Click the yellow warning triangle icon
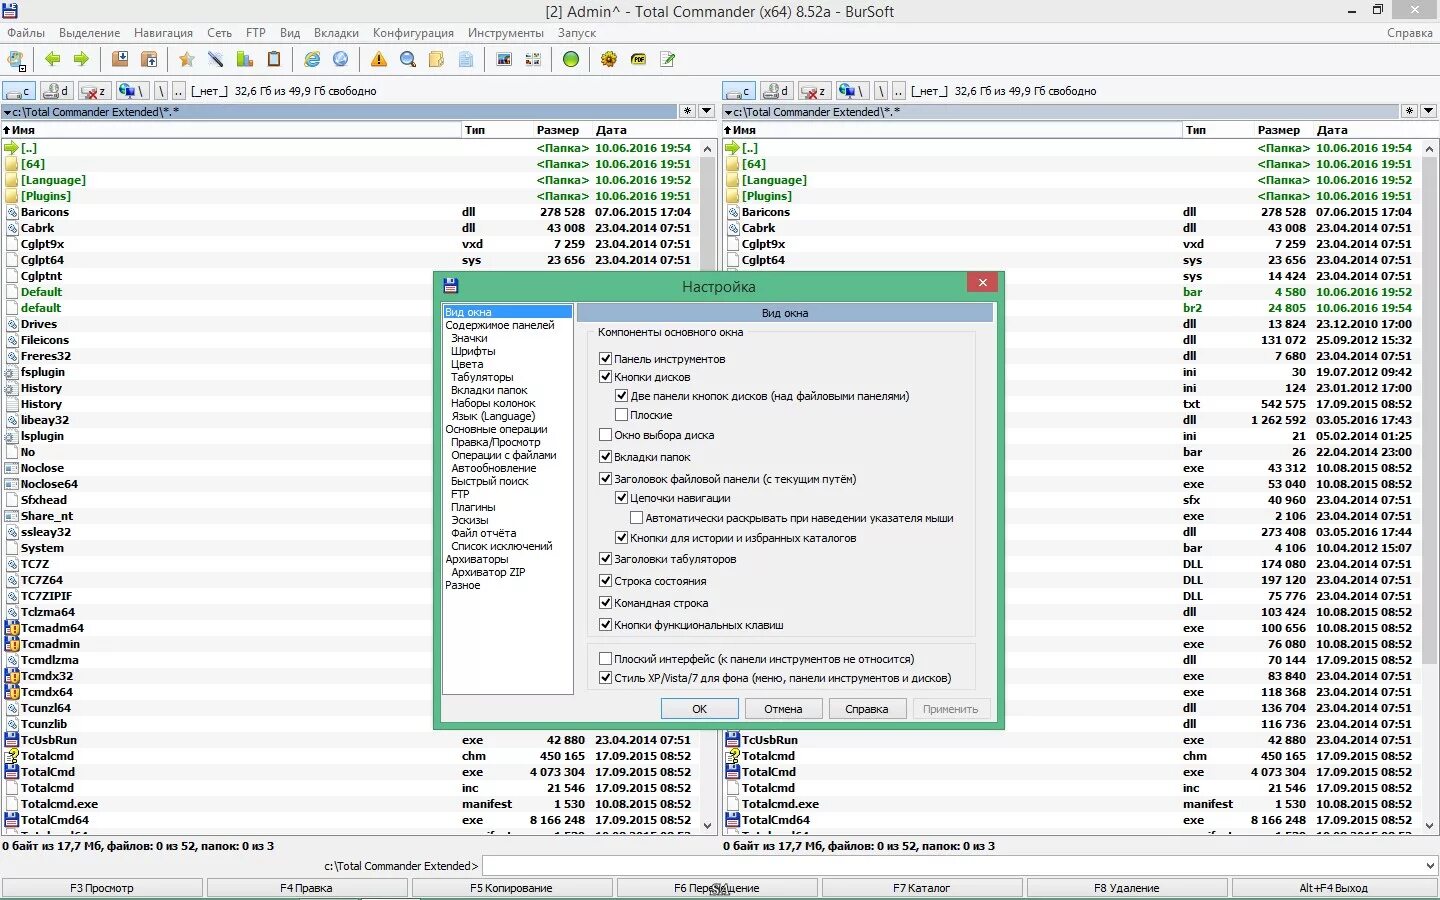 [x=379, y=59]
